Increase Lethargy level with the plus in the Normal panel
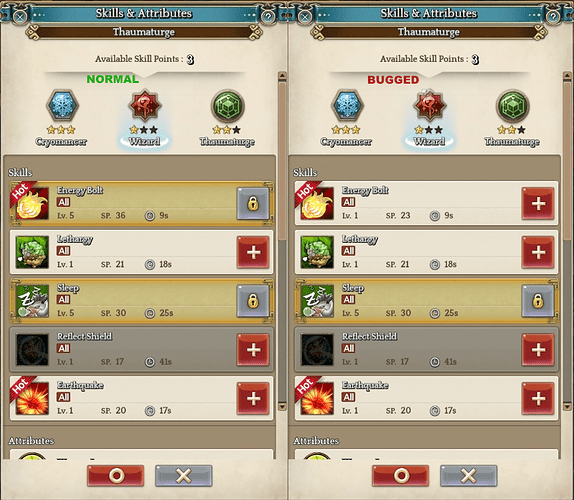The width and height of the screenshot is (574, 500). click(x=253, y=252)
